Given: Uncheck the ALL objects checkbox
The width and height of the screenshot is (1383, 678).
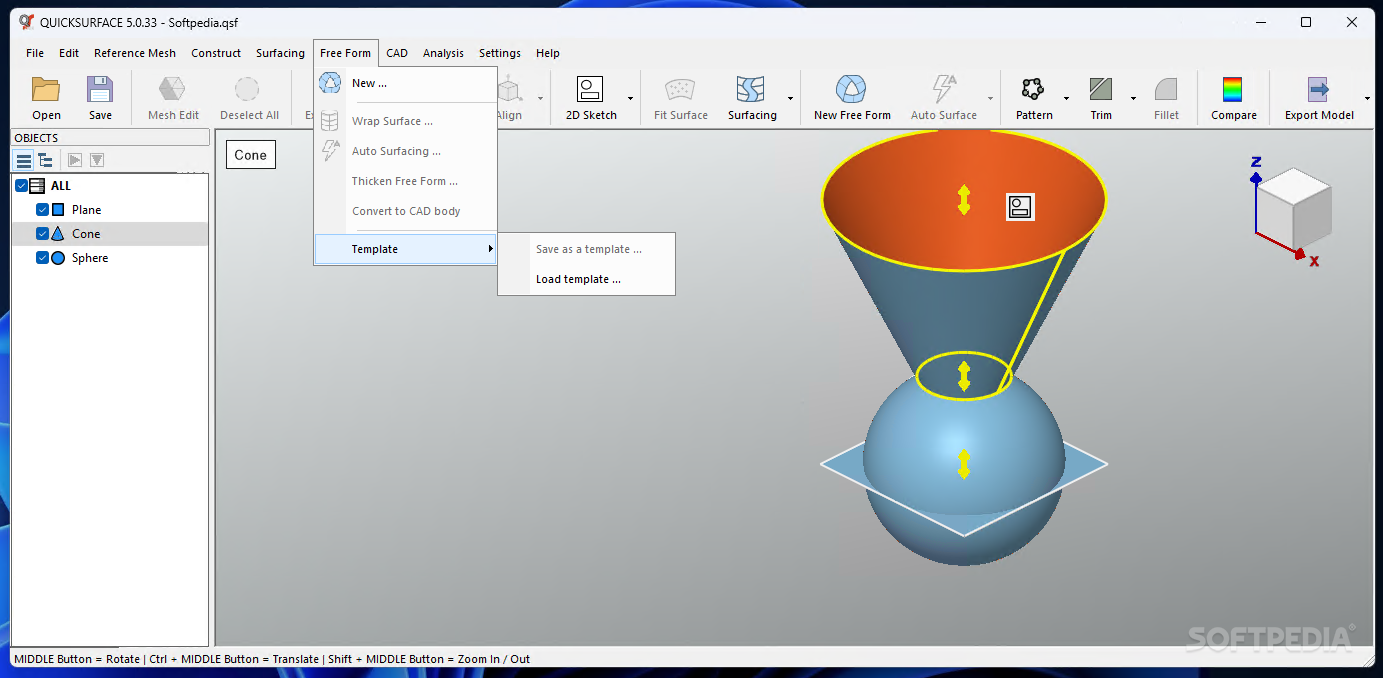Looking at the screenshot, I should [21, 186].
